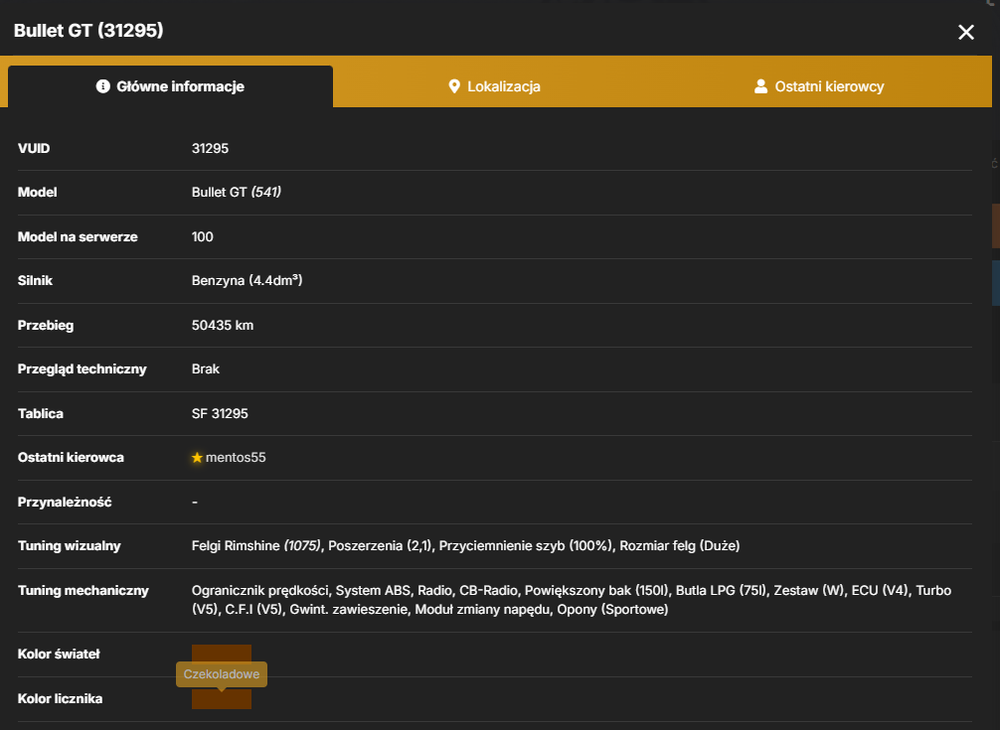The width and height of the screenshot is (1000, 730).
Task: Open the Lokalizacja tab
Action: coord(494,87)
